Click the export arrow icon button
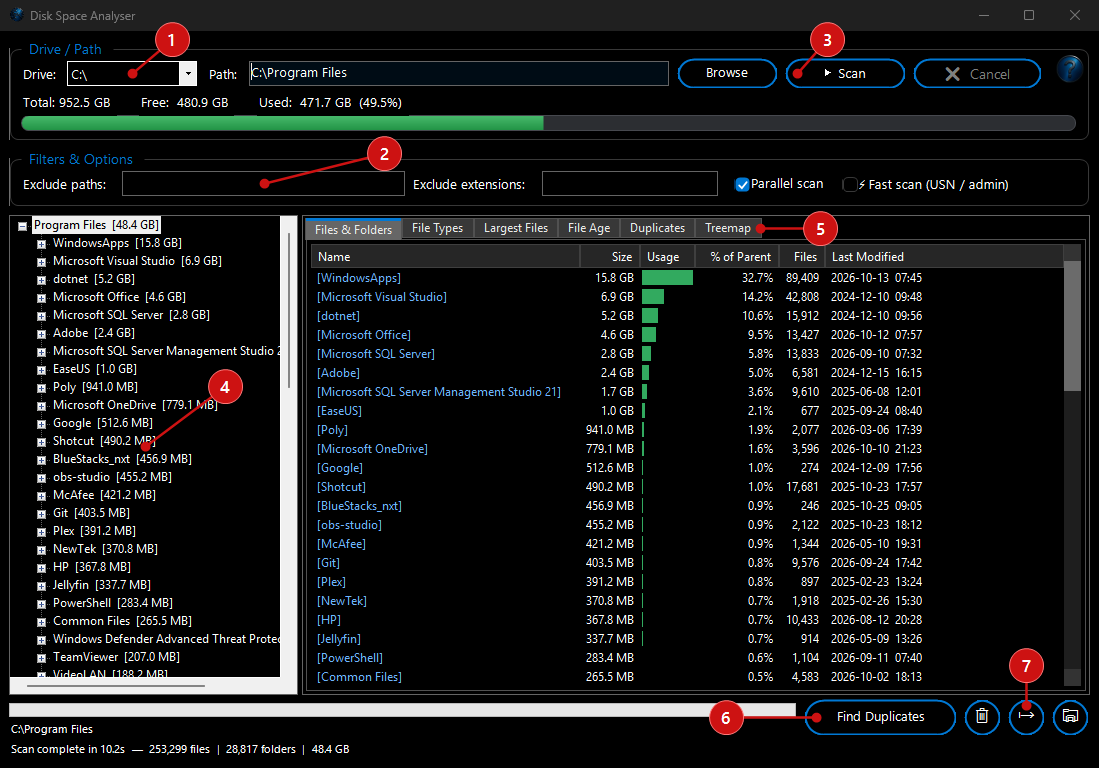 pyautogui.click(x=1026, y=717)
